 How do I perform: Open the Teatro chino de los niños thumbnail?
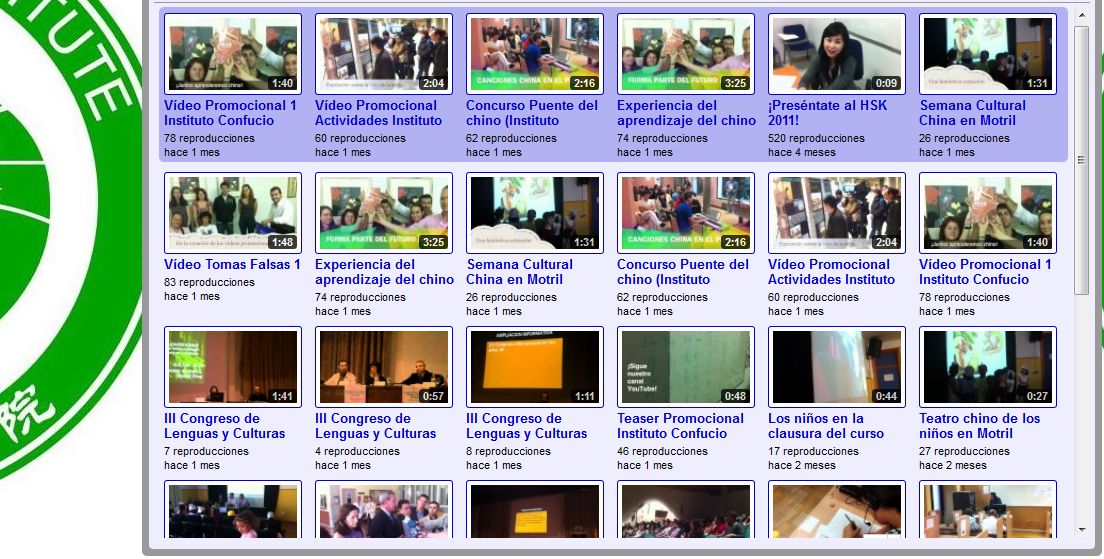tap(988, 367)
